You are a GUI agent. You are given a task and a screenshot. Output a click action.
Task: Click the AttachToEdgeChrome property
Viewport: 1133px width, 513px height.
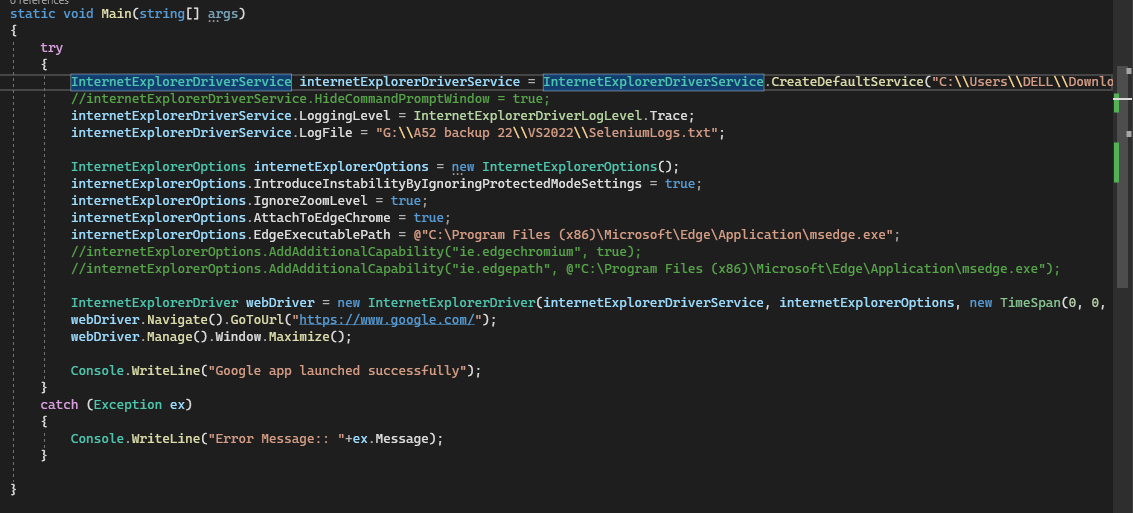click(322, 217)
